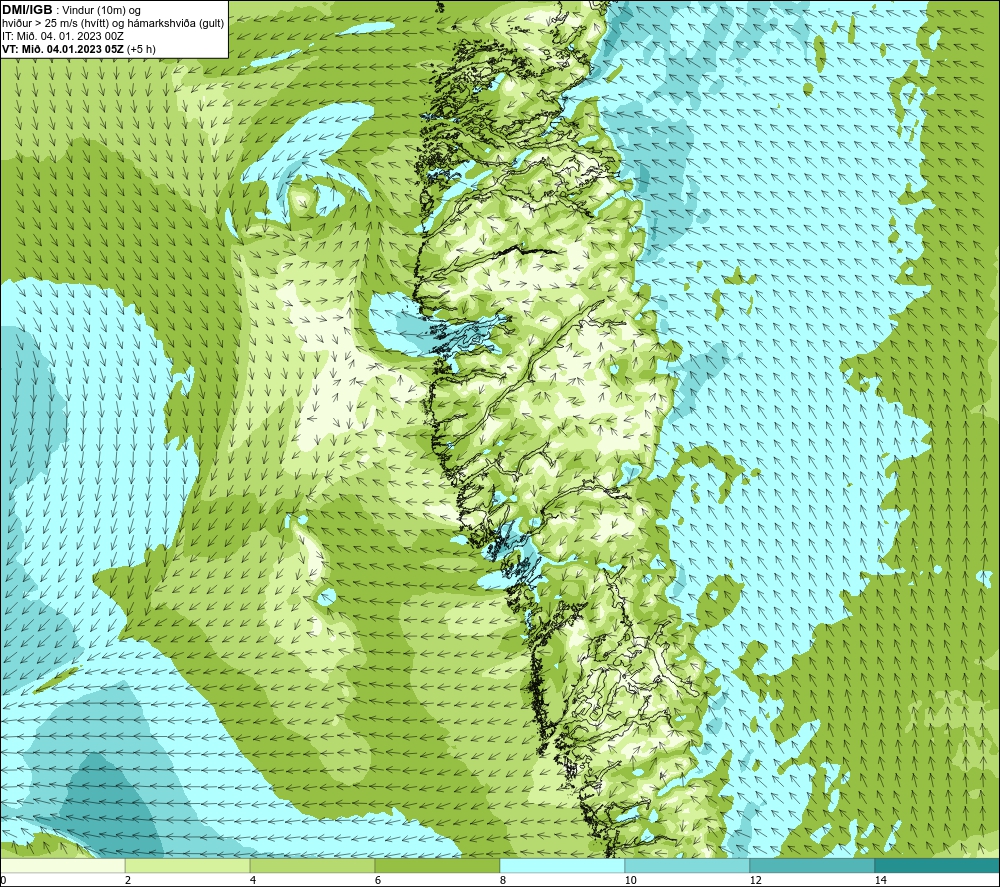1000x887 pixels.
Task: Click the '6' scale label
Action: pos(378,880)
